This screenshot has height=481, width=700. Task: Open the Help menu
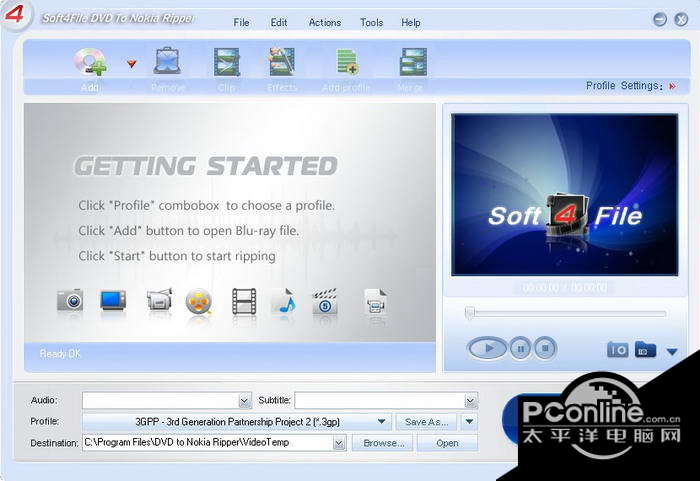(x=410, y=22)
